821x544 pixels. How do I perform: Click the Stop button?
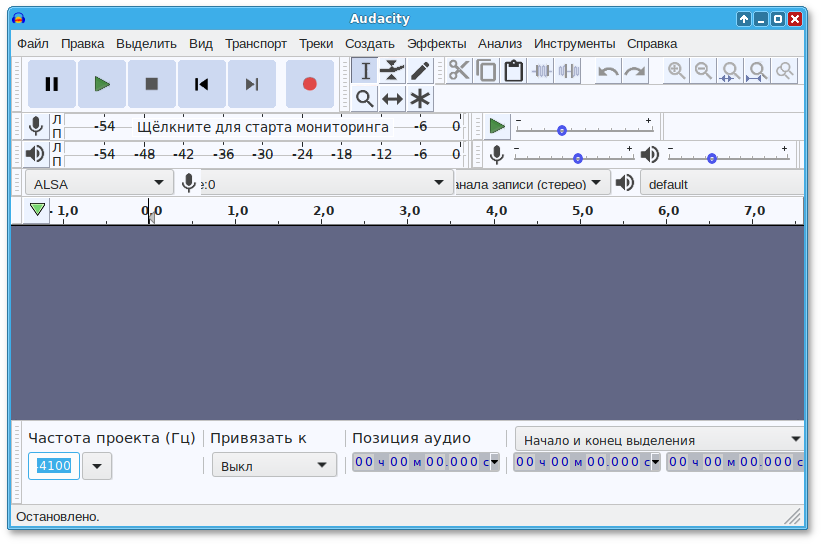[151, 84]
